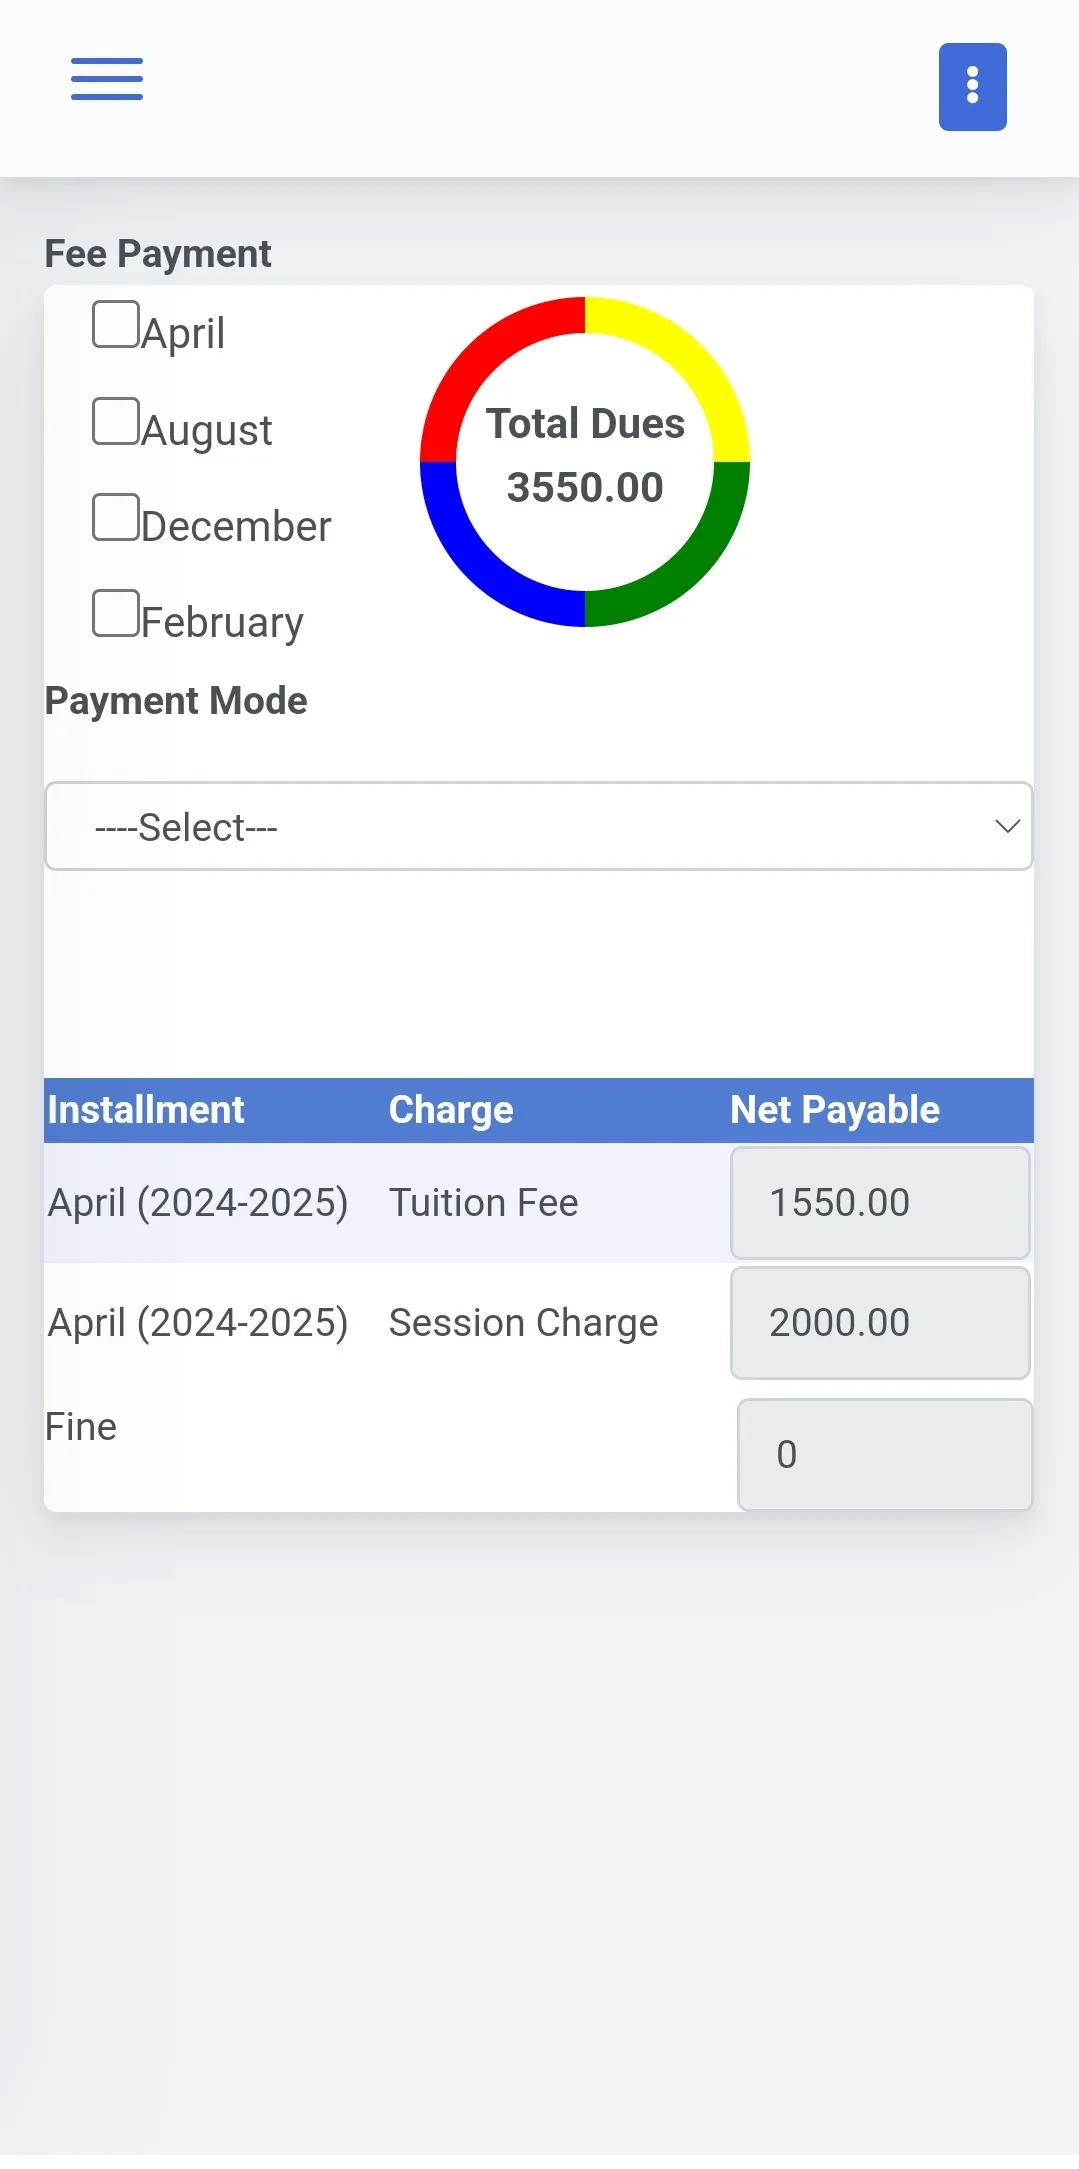Click the Installment column header
1079x2169 pixels.
pos(146,1110)
